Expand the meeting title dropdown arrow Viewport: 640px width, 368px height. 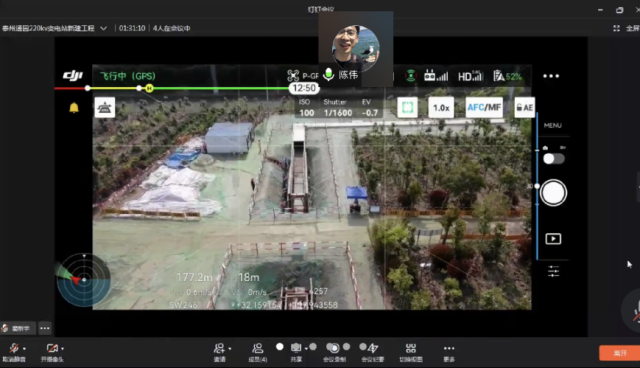pyautogui.click(x=104, y=28)
